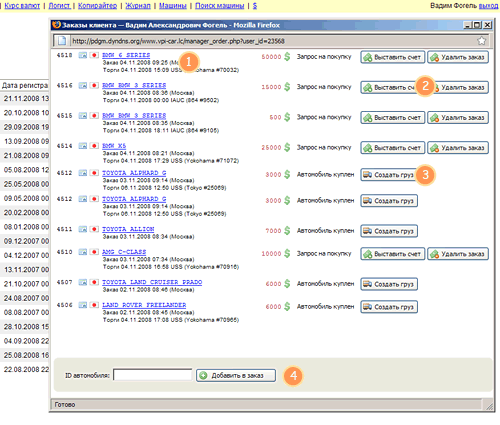
Task: Click the popup address bar URL
Action: pos(178,41)
